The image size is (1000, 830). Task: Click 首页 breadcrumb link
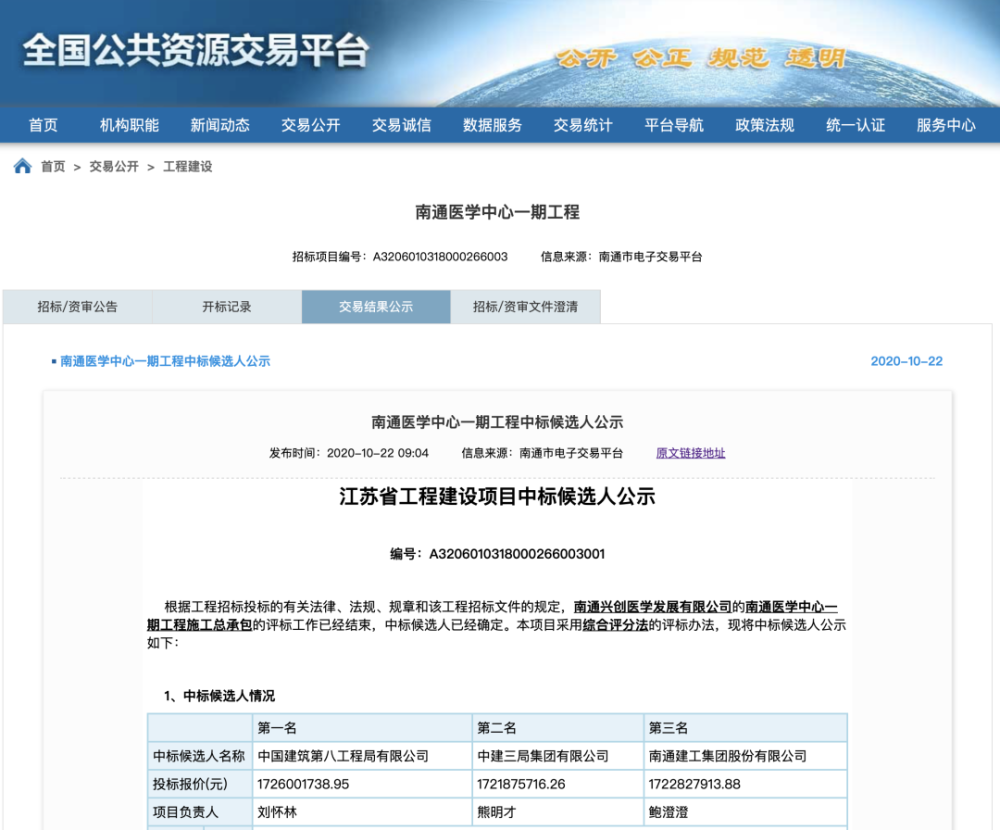(53, 167)
